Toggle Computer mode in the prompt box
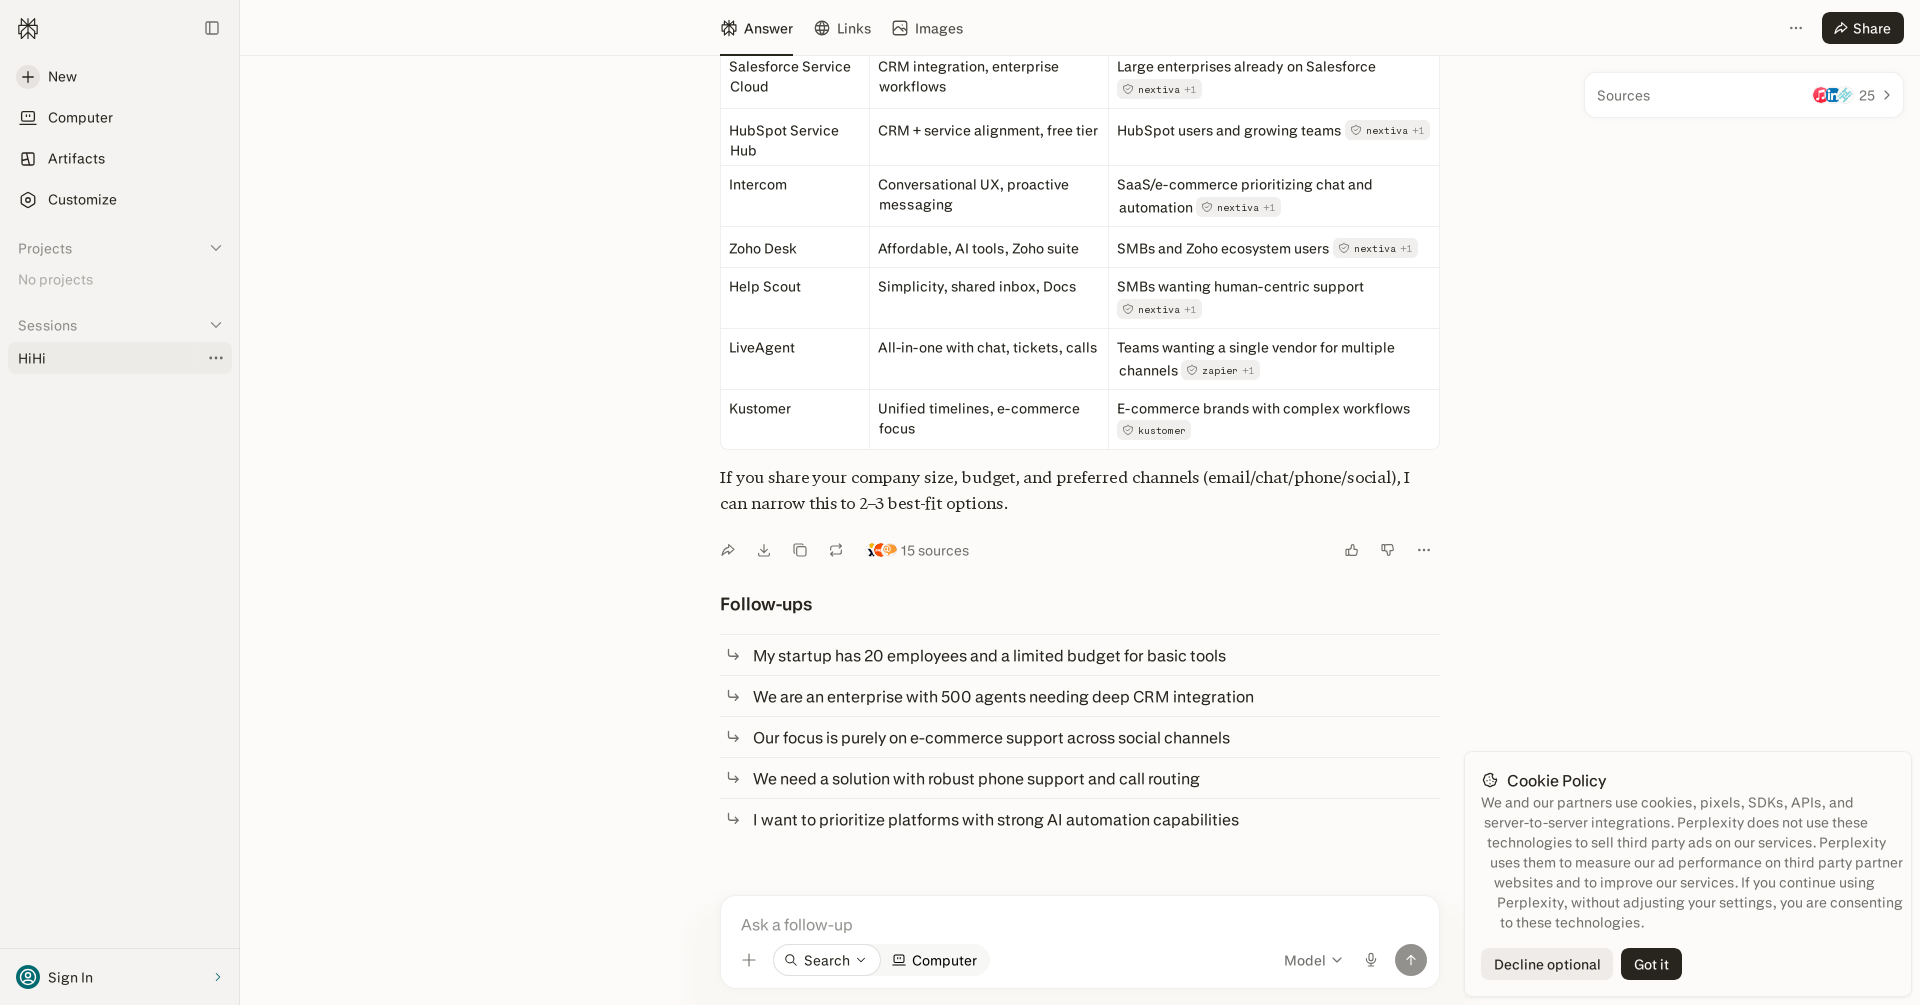This screenshot has width=1920, height=1005. [x=935, y=960]
